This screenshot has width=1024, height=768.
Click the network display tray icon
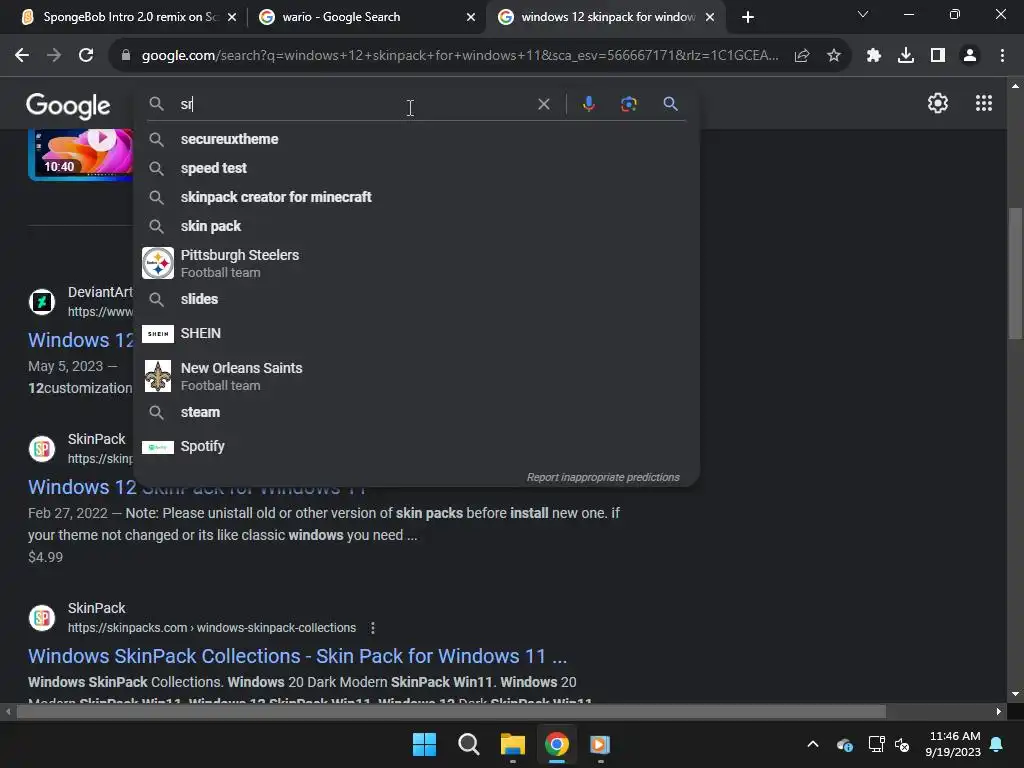(876, 744)
